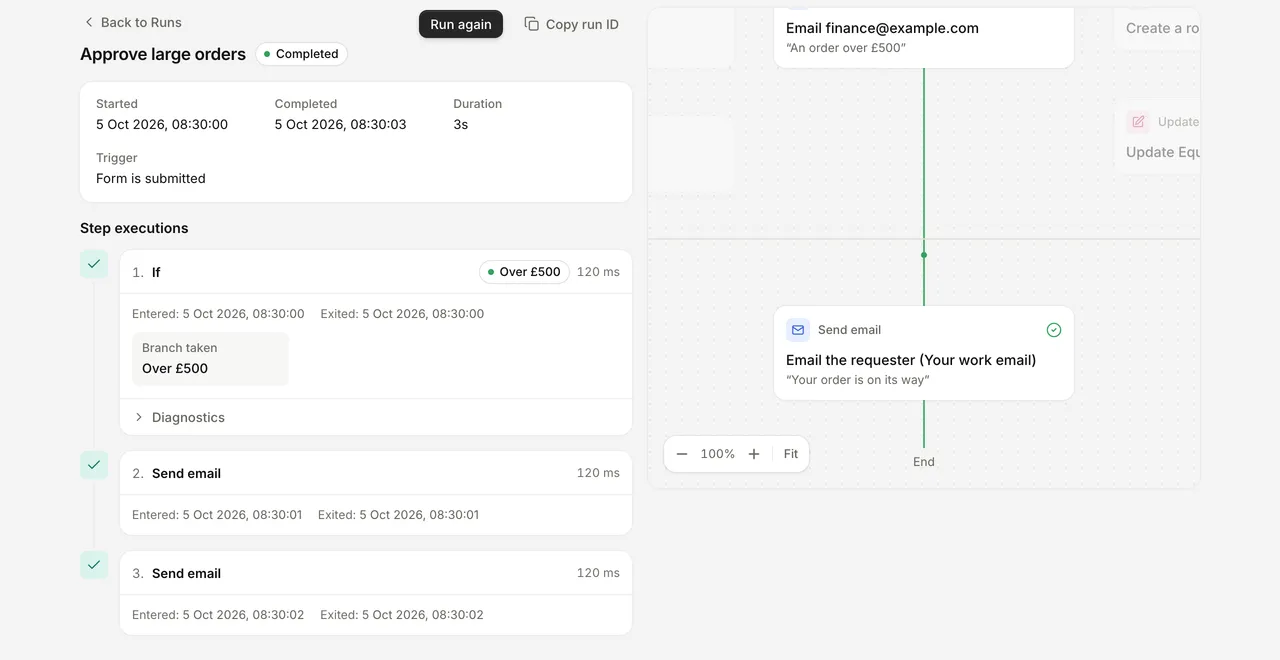Click the trigger Form is submitted
Viewport: 1280px width, 660px height.
click(x=151, y=179)
